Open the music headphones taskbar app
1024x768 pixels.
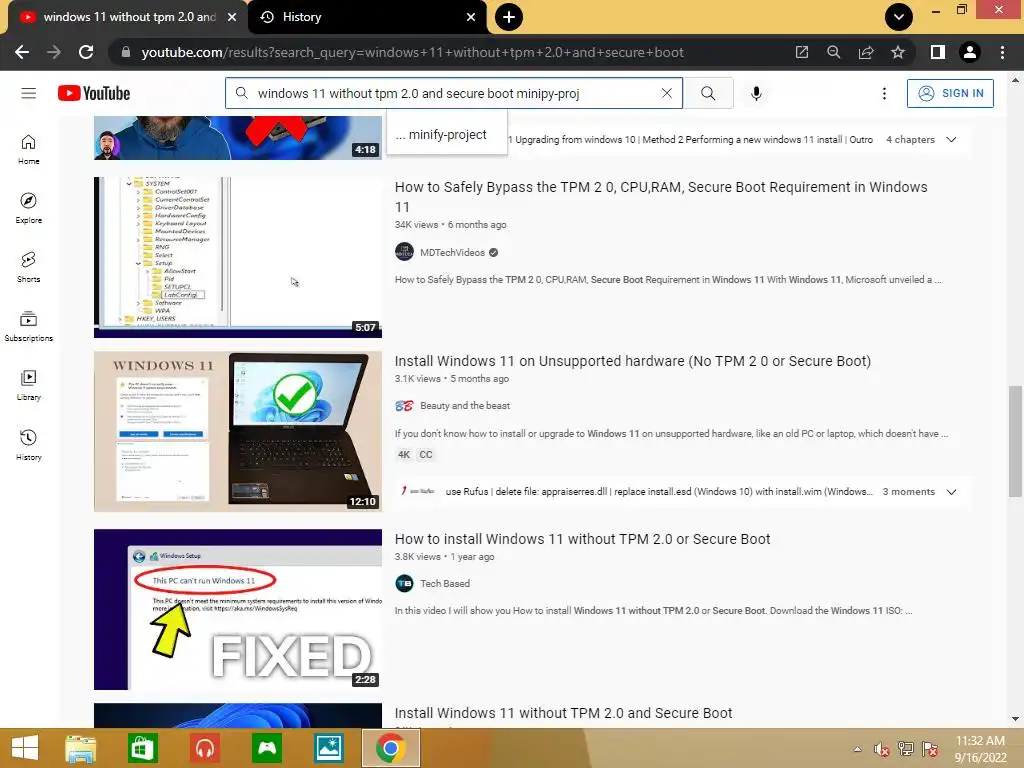[205, 748]
